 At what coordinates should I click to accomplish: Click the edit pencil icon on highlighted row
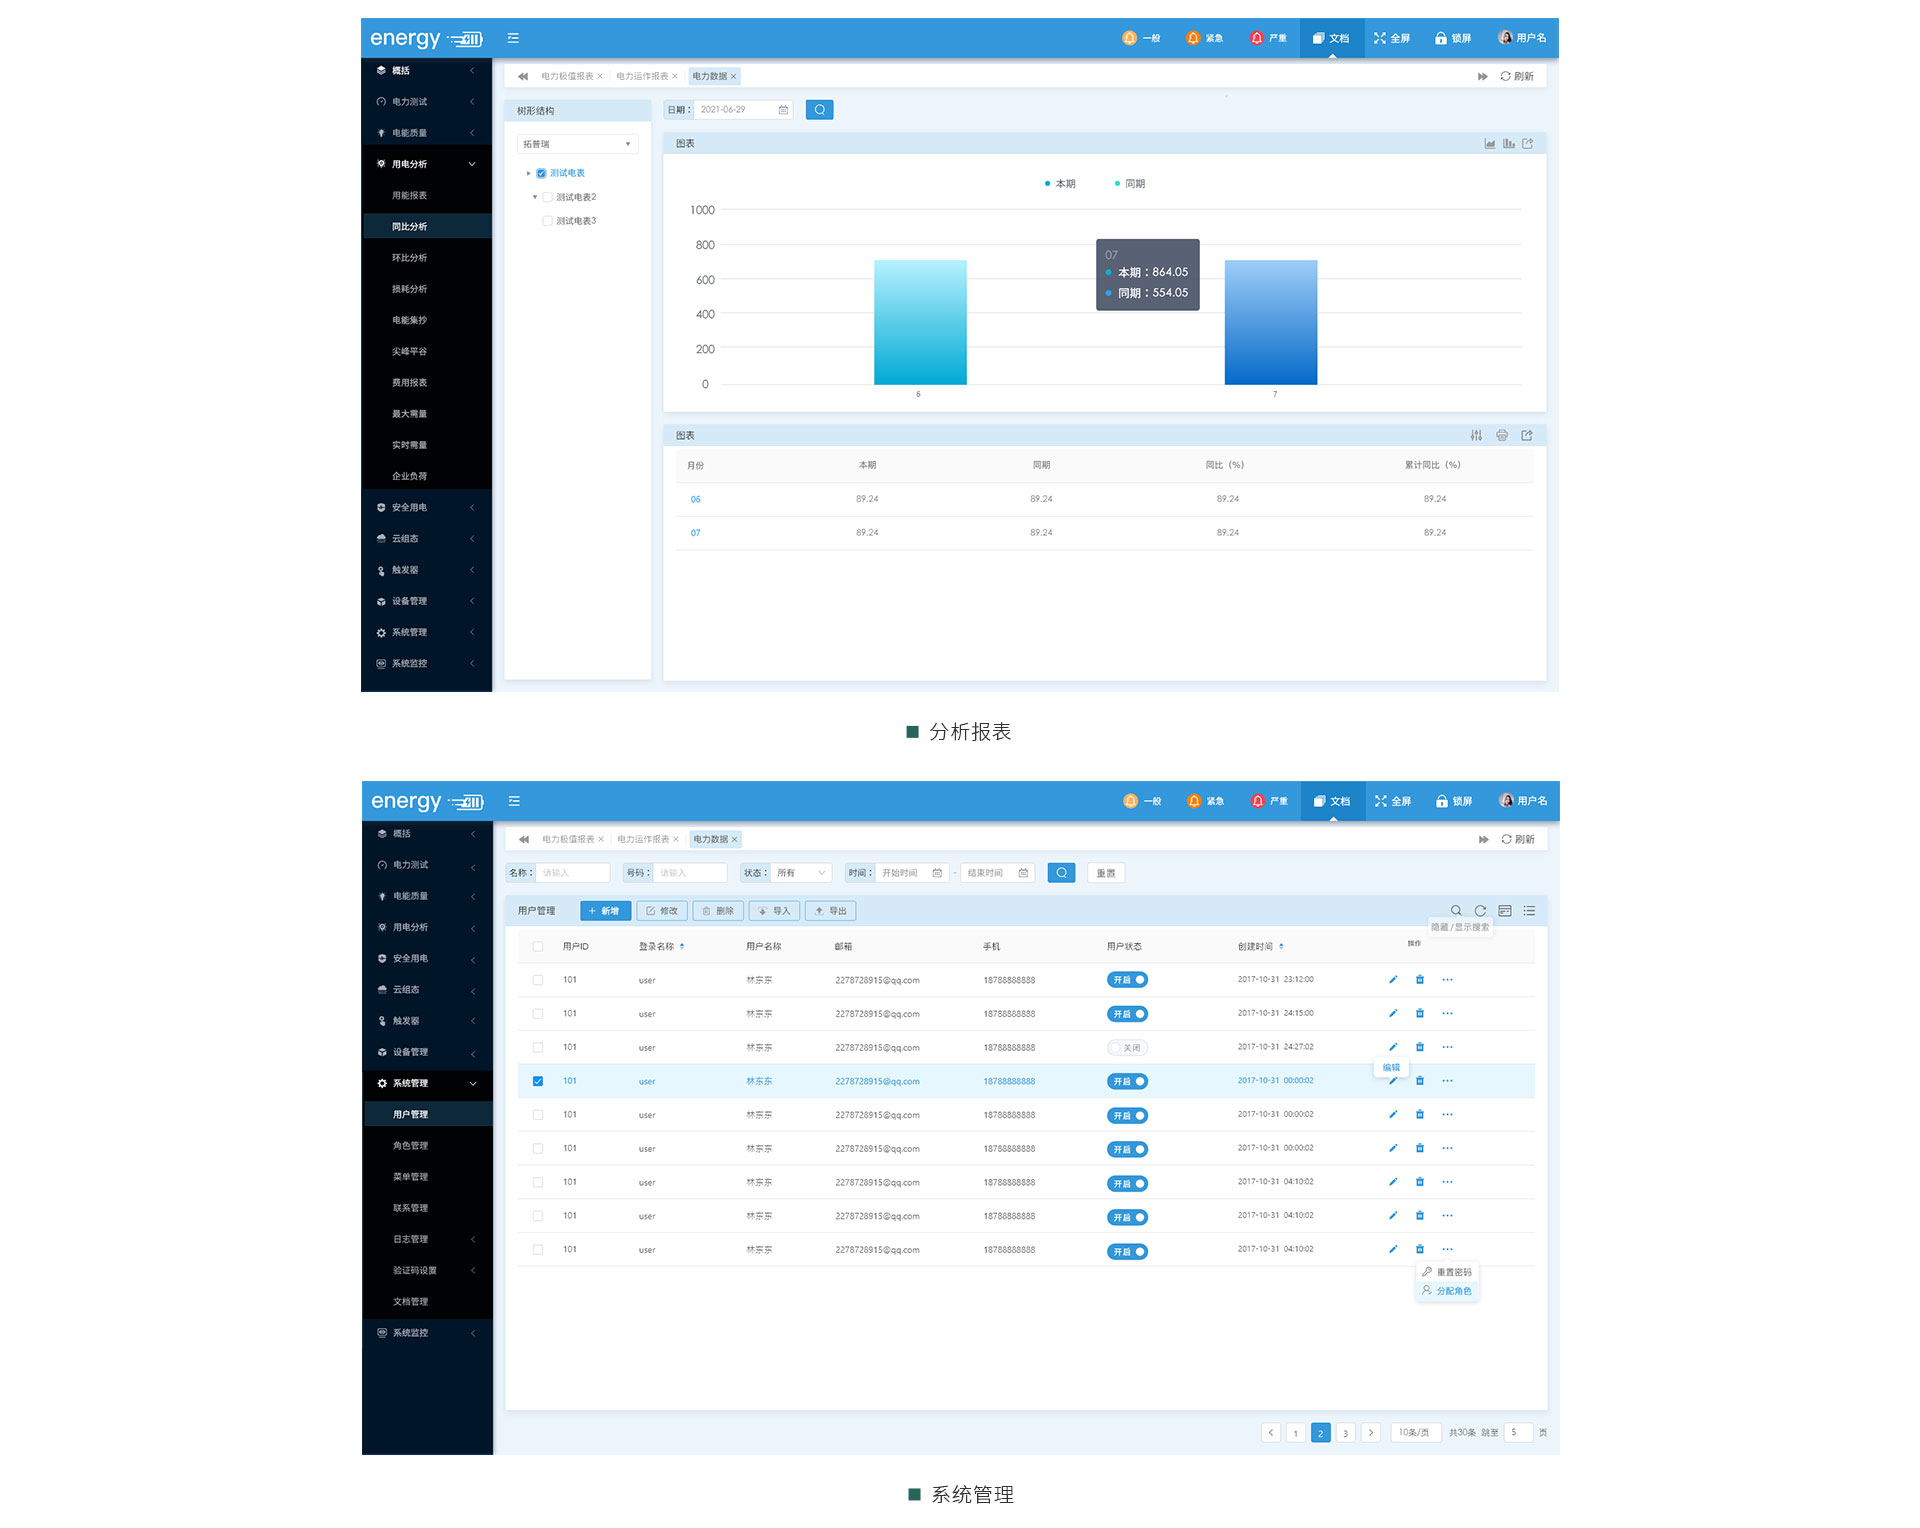click(1390, 1081)
